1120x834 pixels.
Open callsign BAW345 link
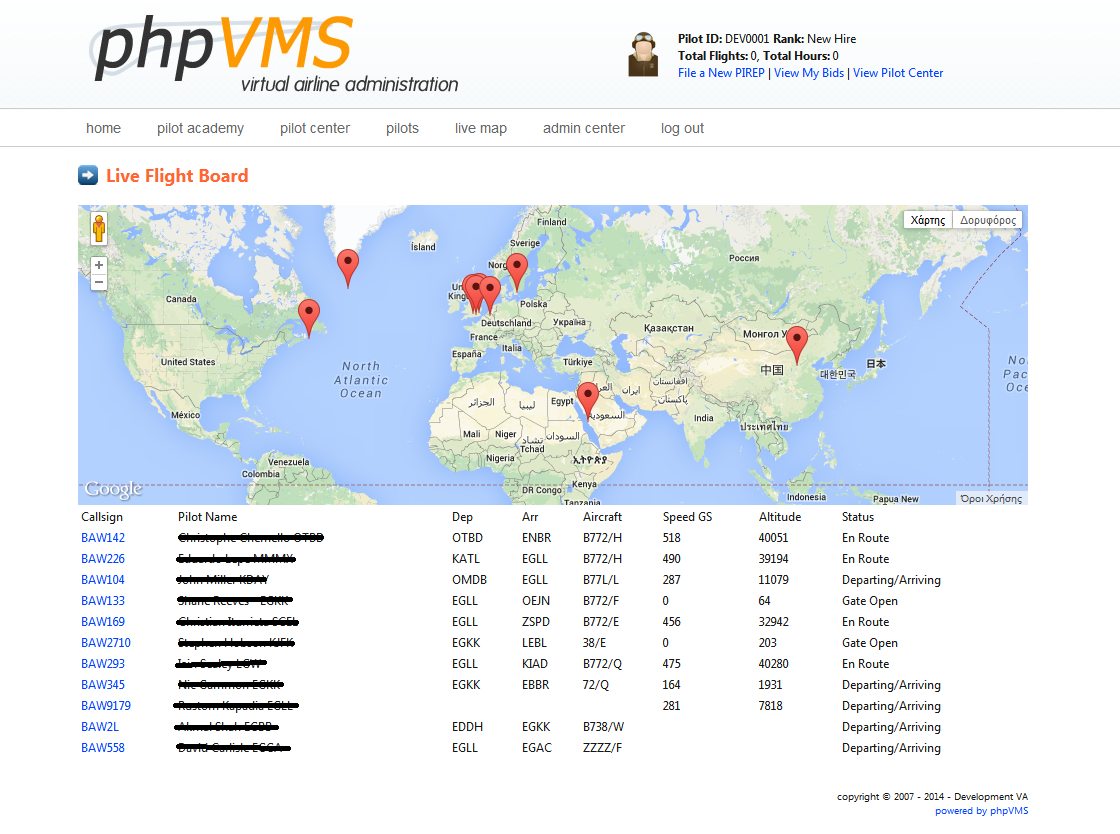(103, 685)
